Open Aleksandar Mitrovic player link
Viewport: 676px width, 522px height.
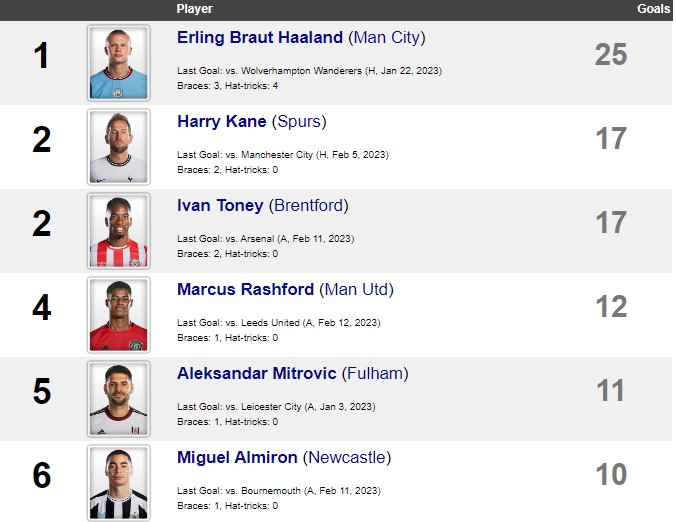point(257,374)
